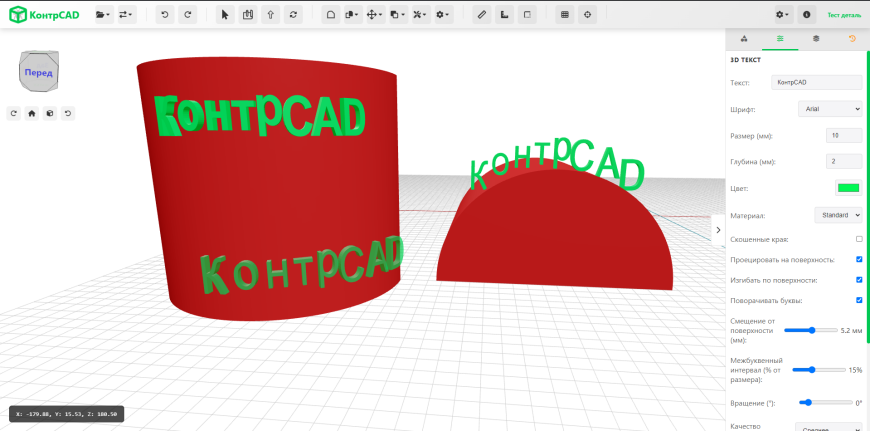Switch to the history panel tab
The image size is (870, 431).
(x=852, y=39)
